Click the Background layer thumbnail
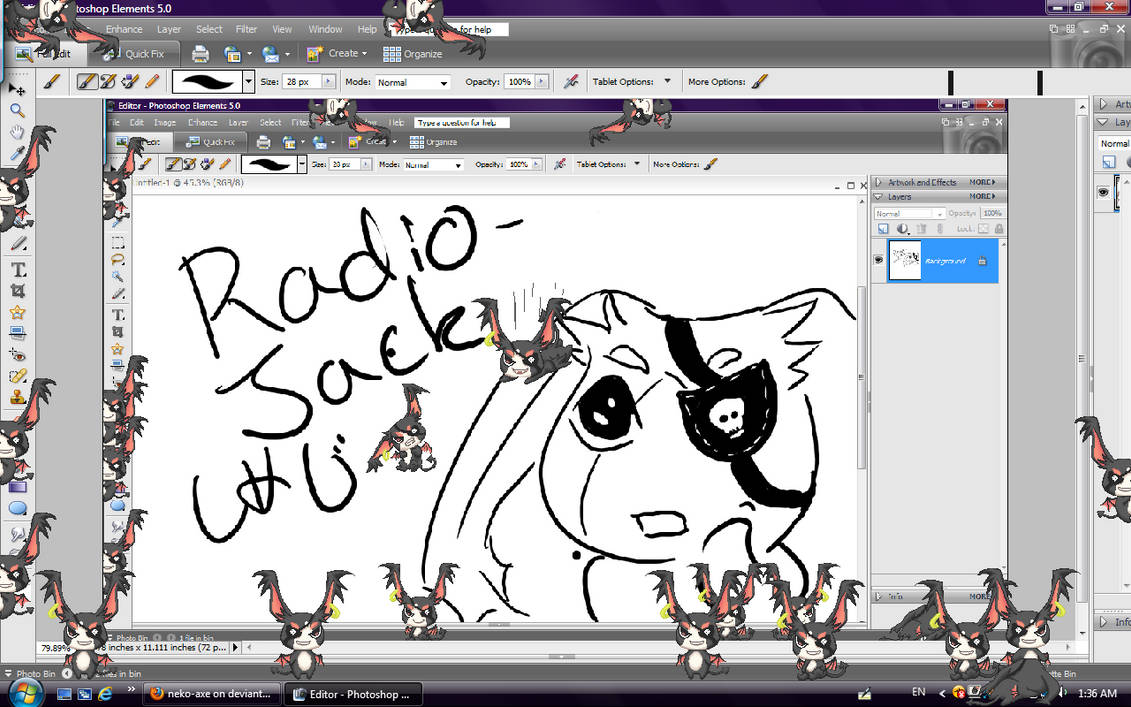Screen dimensions: 1131x707 tap(905, 259)
